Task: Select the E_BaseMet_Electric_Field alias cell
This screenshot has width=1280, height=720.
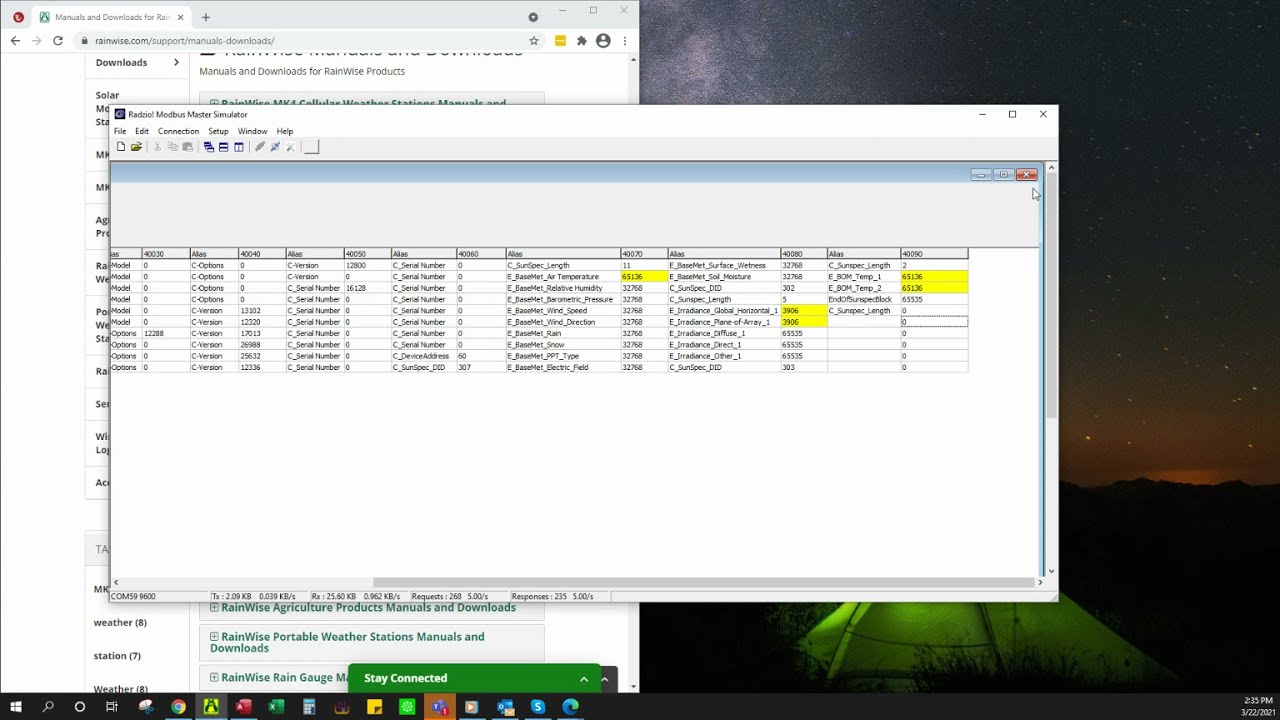Action: [563, 367]
